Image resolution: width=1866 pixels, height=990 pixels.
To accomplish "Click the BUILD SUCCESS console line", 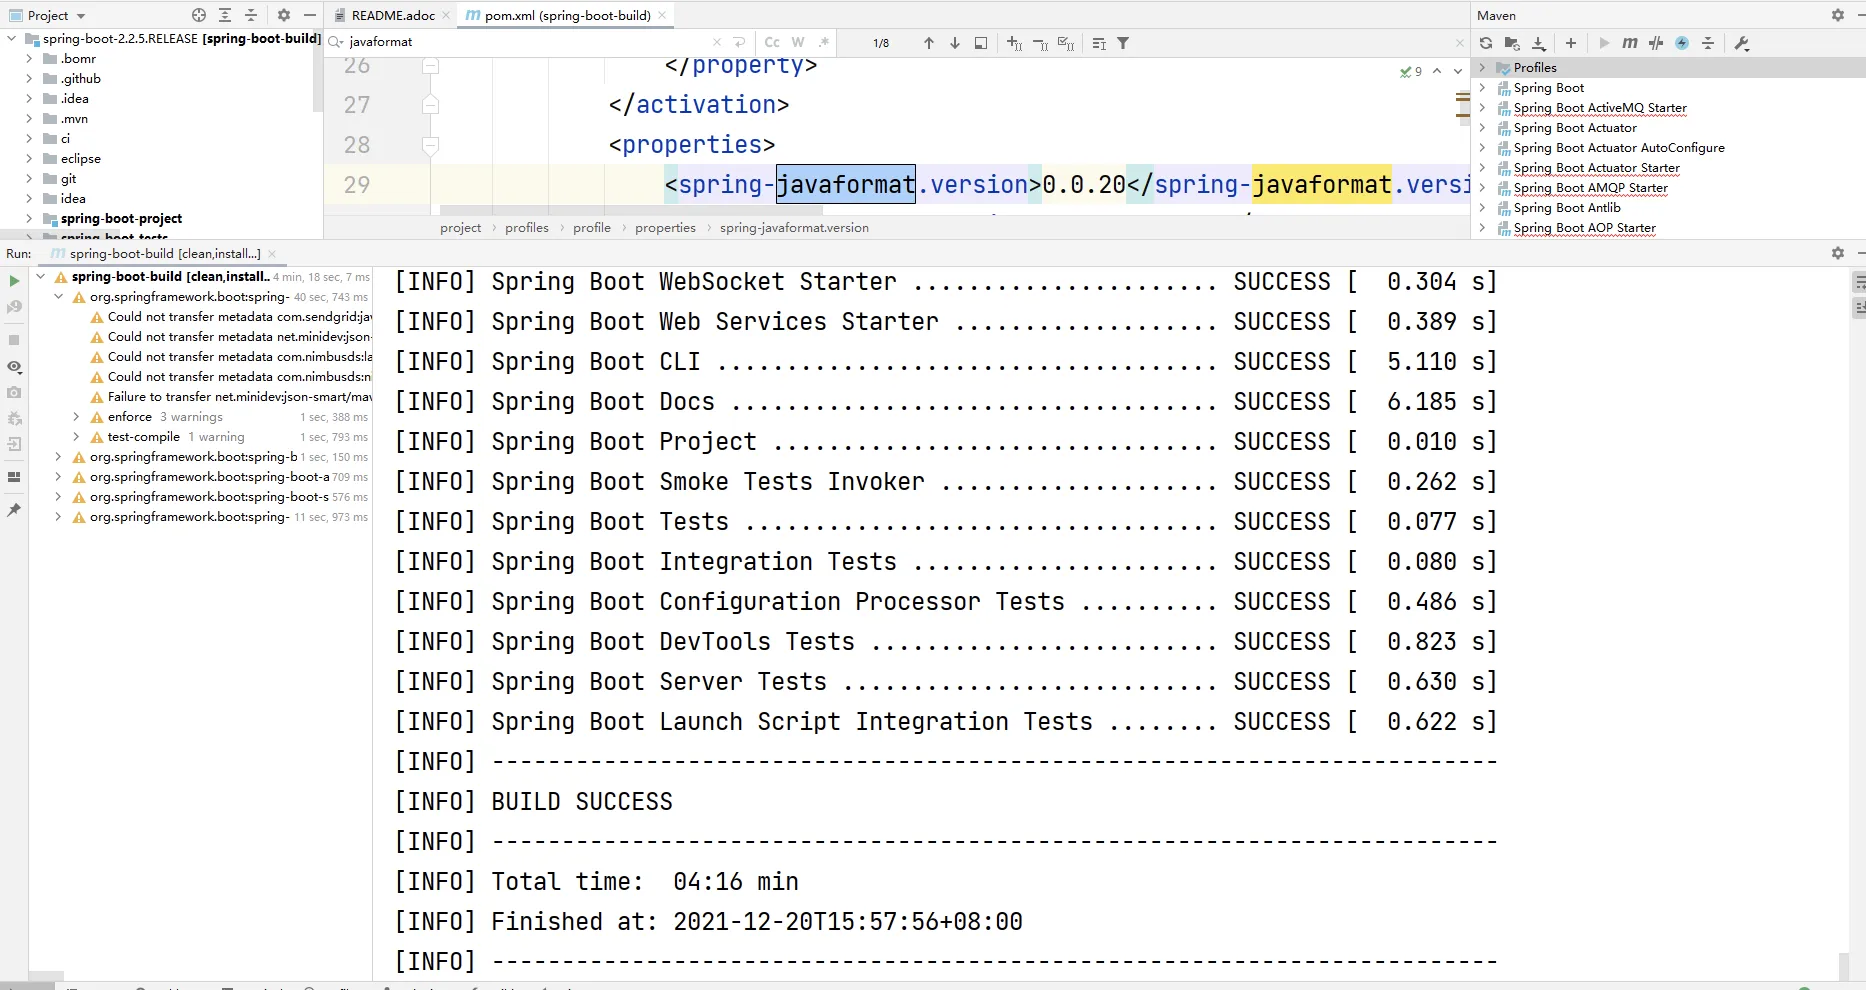I will click(582, 802).
